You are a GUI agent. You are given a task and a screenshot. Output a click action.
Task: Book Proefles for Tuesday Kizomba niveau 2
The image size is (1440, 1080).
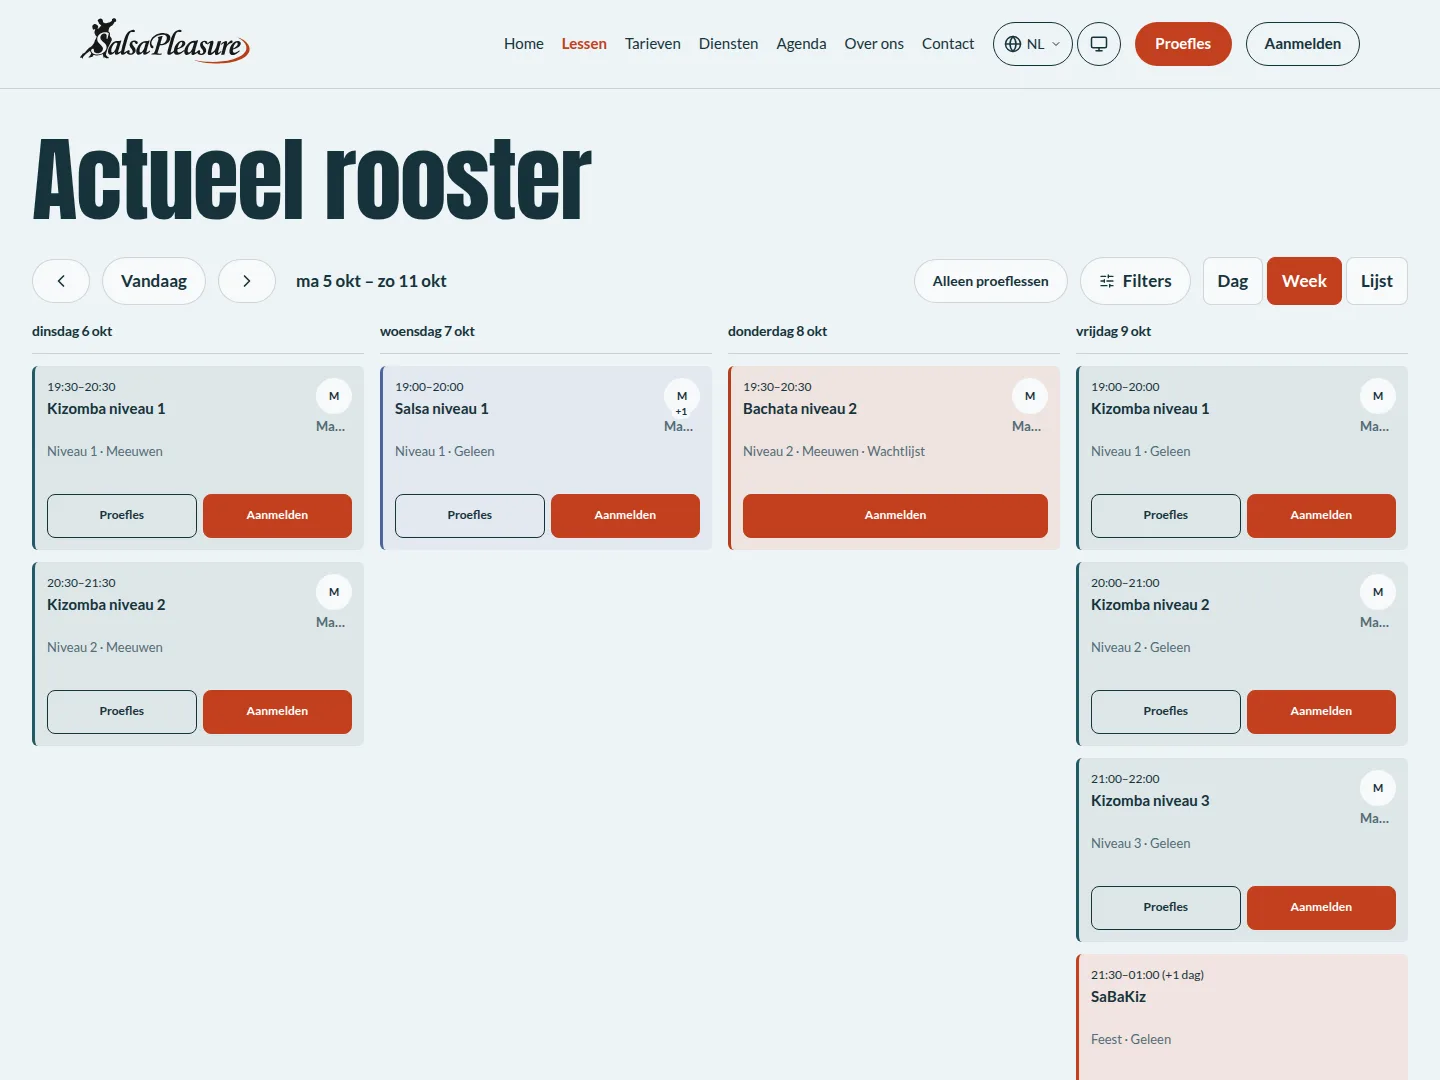[x=122, y=712]
